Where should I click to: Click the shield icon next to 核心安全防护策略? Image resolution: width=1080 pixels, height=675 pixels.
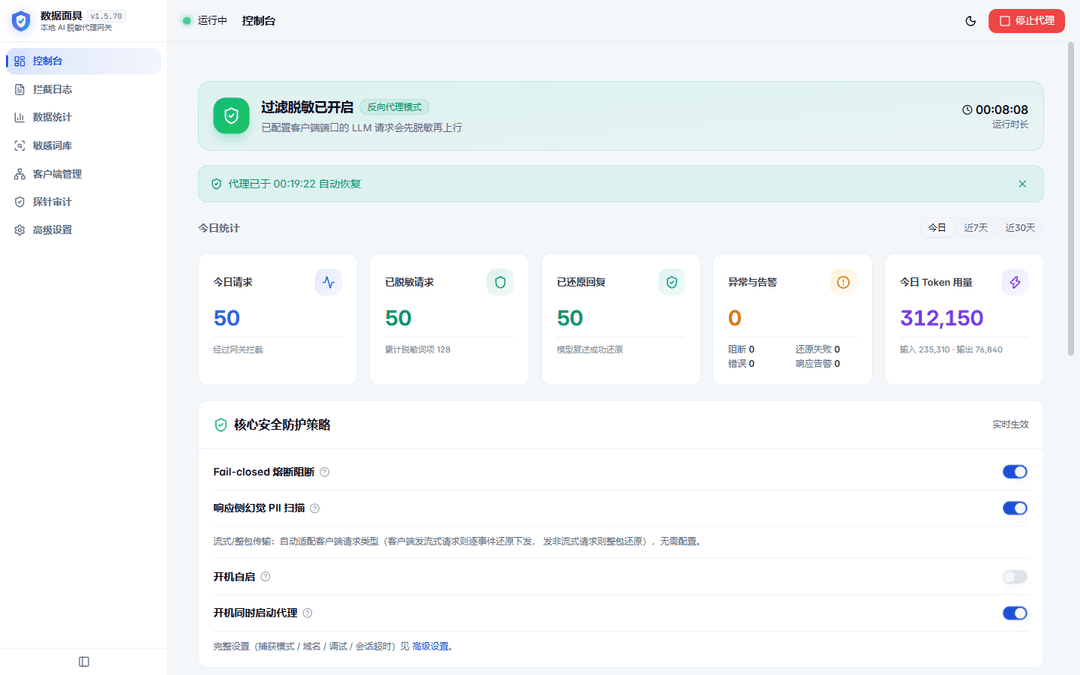[x=220, y=425]
